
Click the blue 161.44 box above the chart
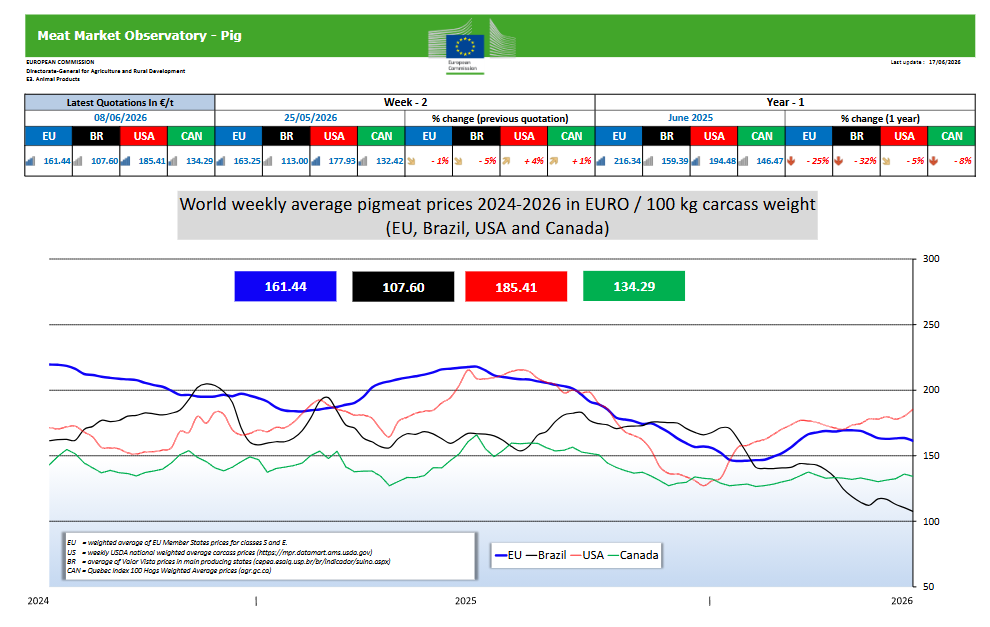tap(285, 287)
